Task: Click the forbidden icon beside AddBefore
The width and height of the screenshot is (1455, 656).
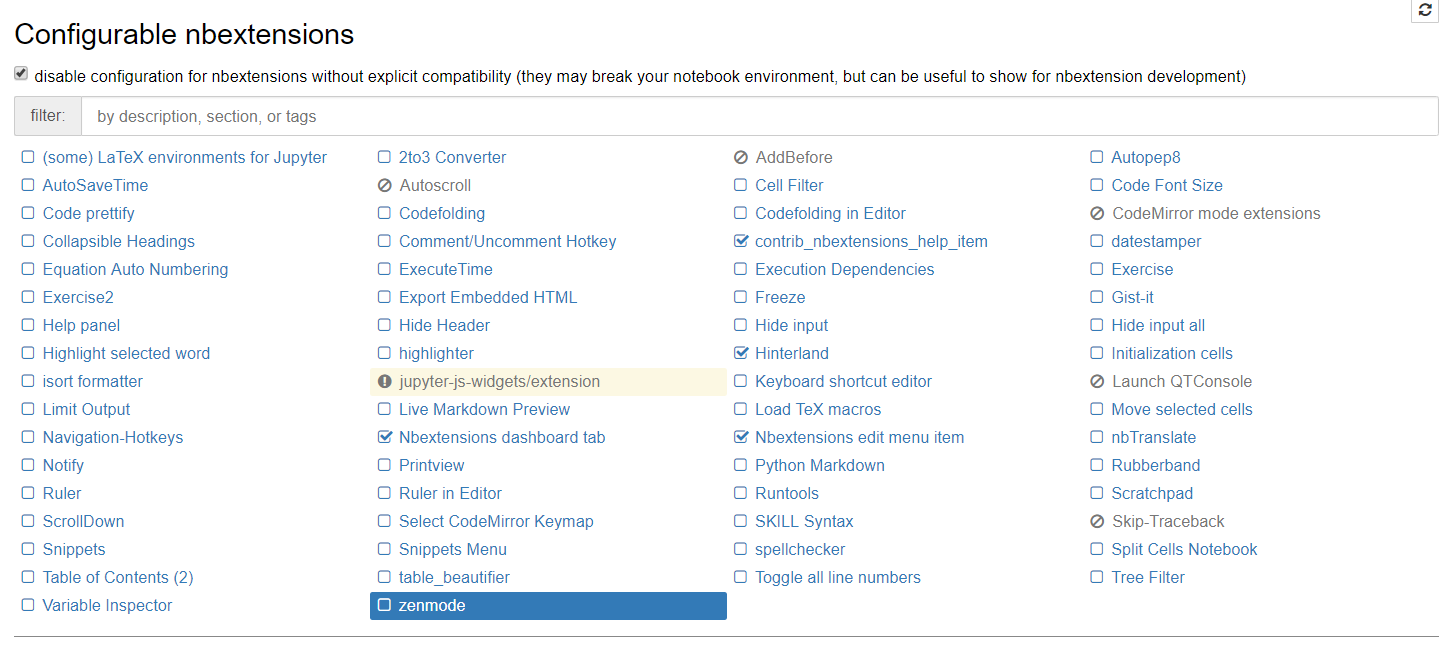Action: [741, 158]
